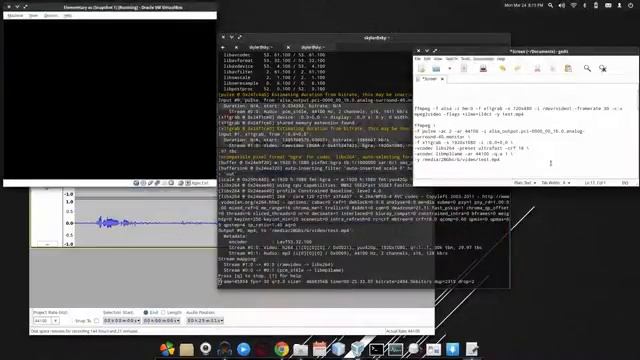Click the Print icon in gedit toolbar
640x360 pixels.
tap(483, 69)
